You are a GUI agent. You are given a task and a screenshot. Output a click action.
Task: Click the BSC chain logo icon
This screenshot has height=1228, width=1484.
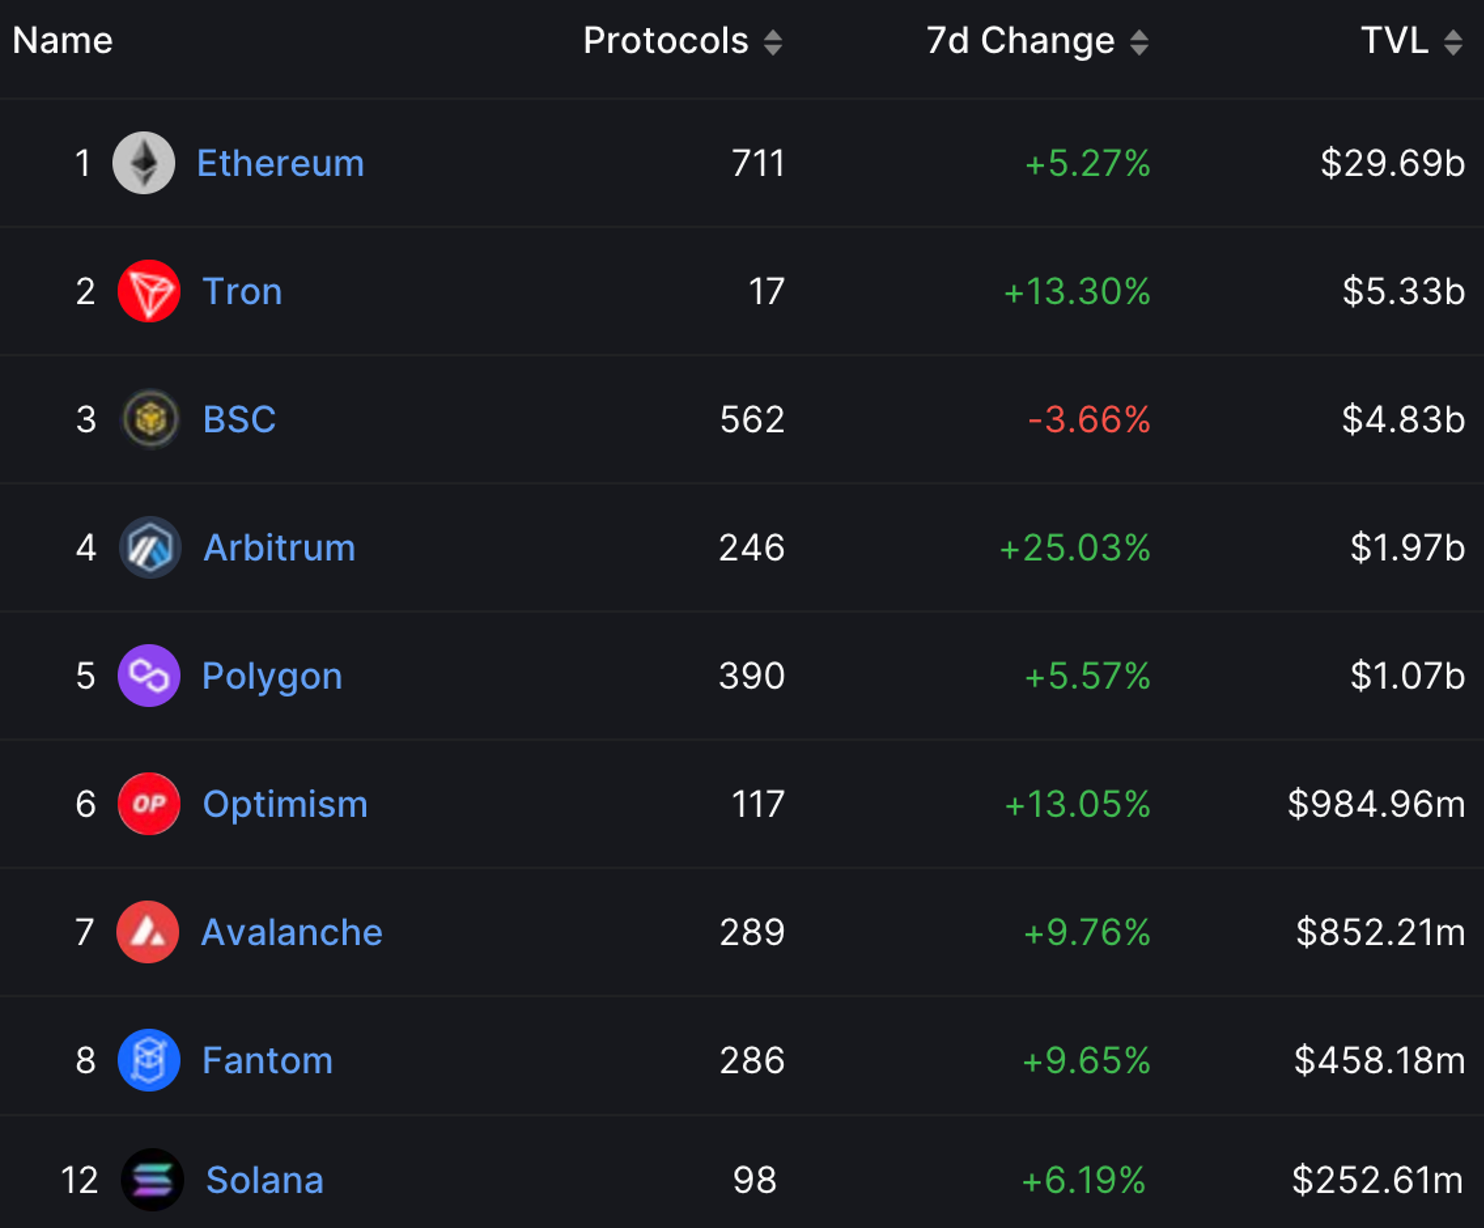tap(150, 419)
